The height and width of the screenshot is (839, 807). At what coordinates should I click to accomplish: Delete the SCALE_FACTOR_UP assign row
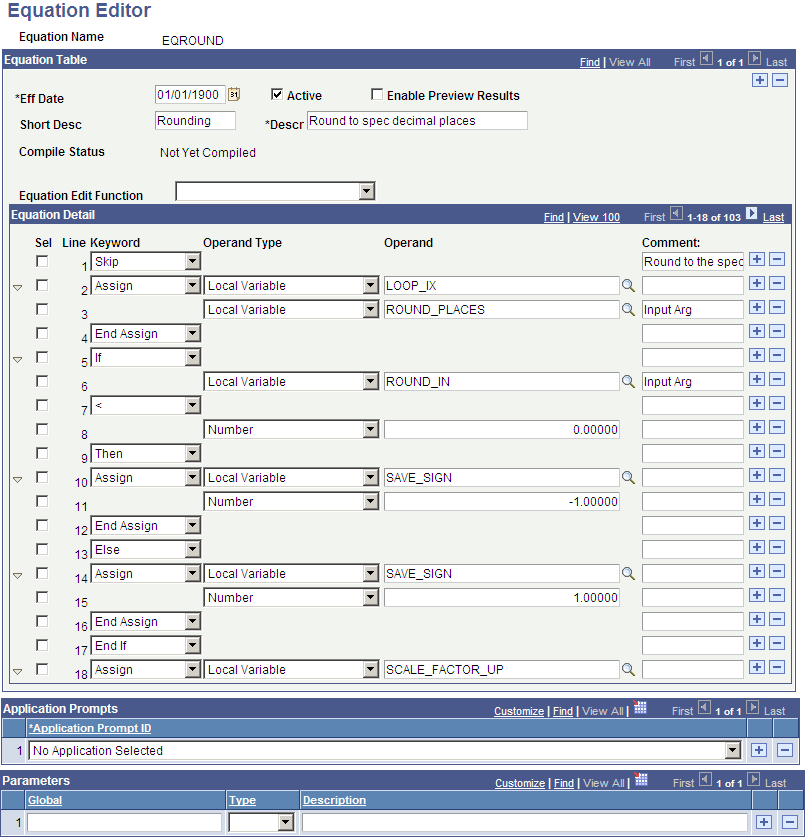(x=779, y=669)
